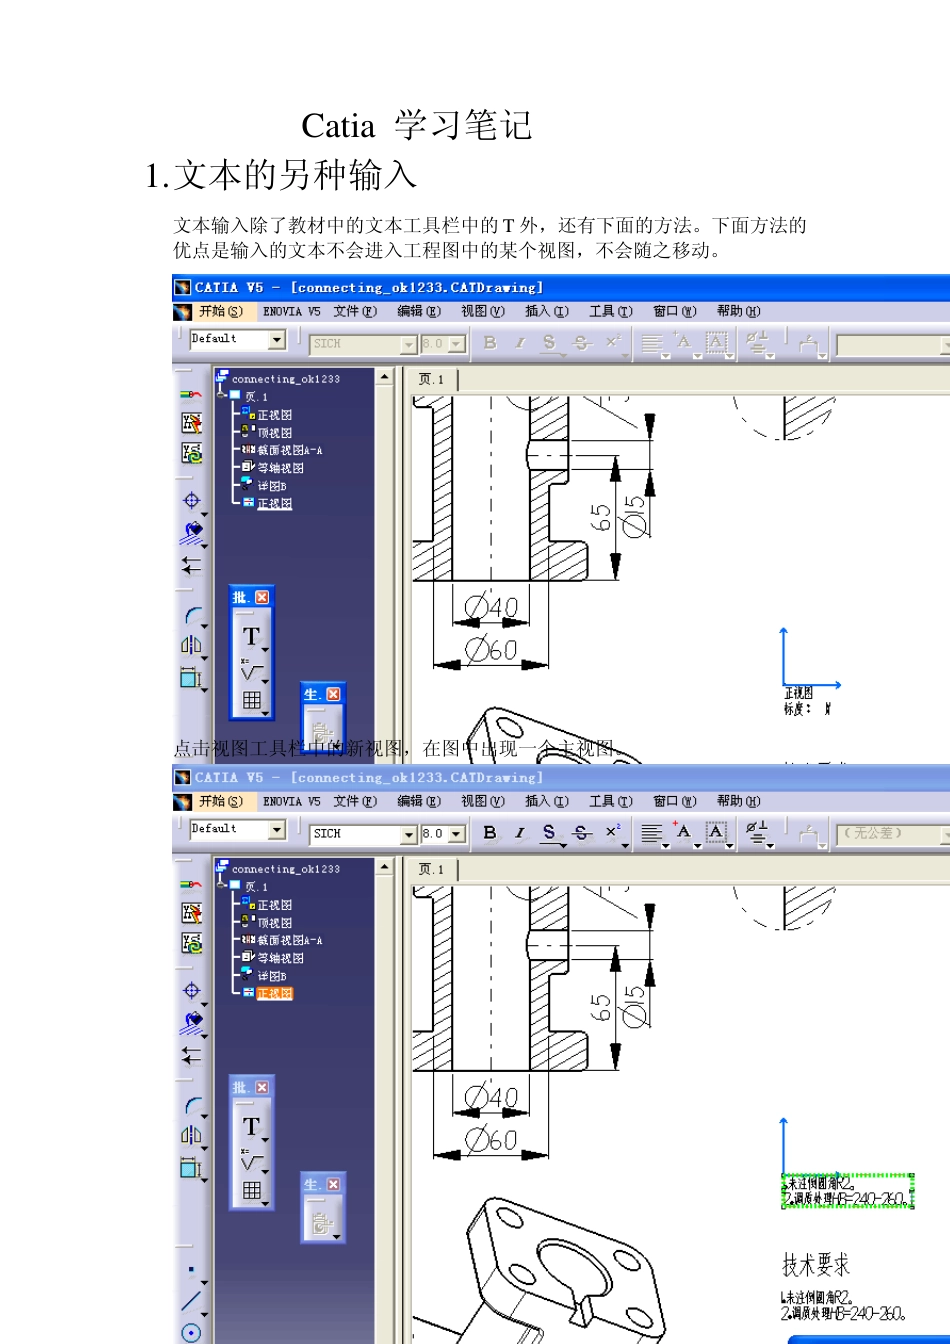
Task: Toggle Bold in second CATIA window toolbar
Action: (490, 833)
